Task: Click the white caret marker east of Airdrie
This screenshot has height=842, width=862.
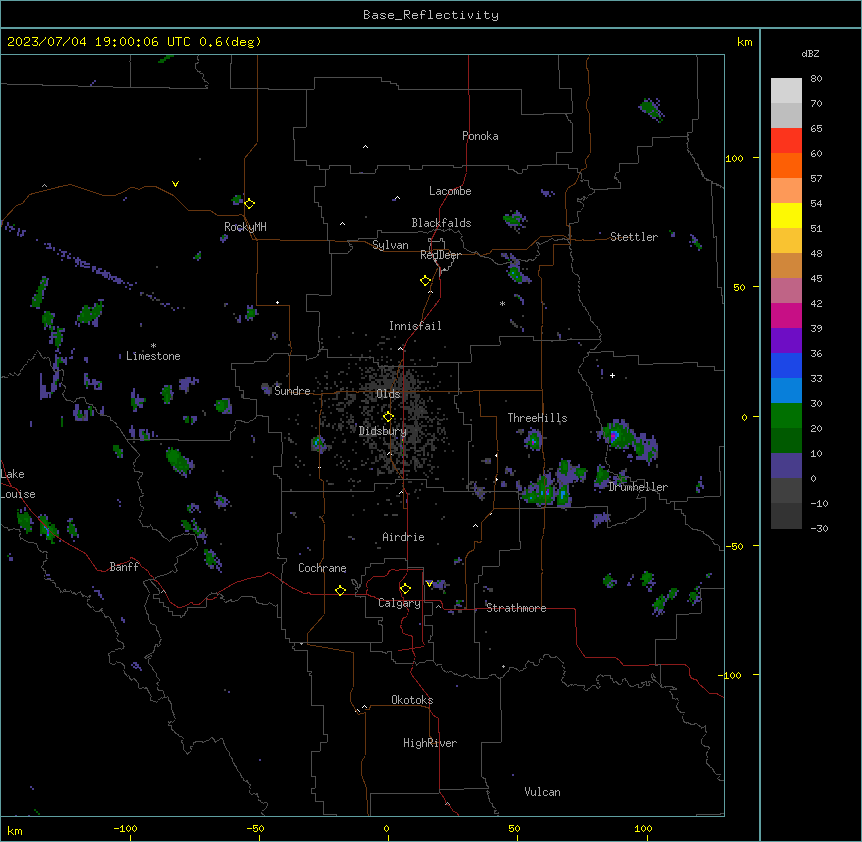Action: pyautogui.click(x=476, y=525)
